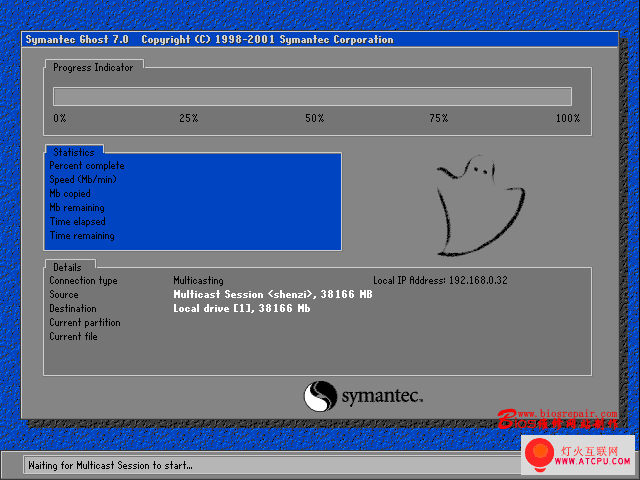Click the Ghost mascot drawing
The image size is (640, 480).
pyautogui.click(x=480, y=206)
